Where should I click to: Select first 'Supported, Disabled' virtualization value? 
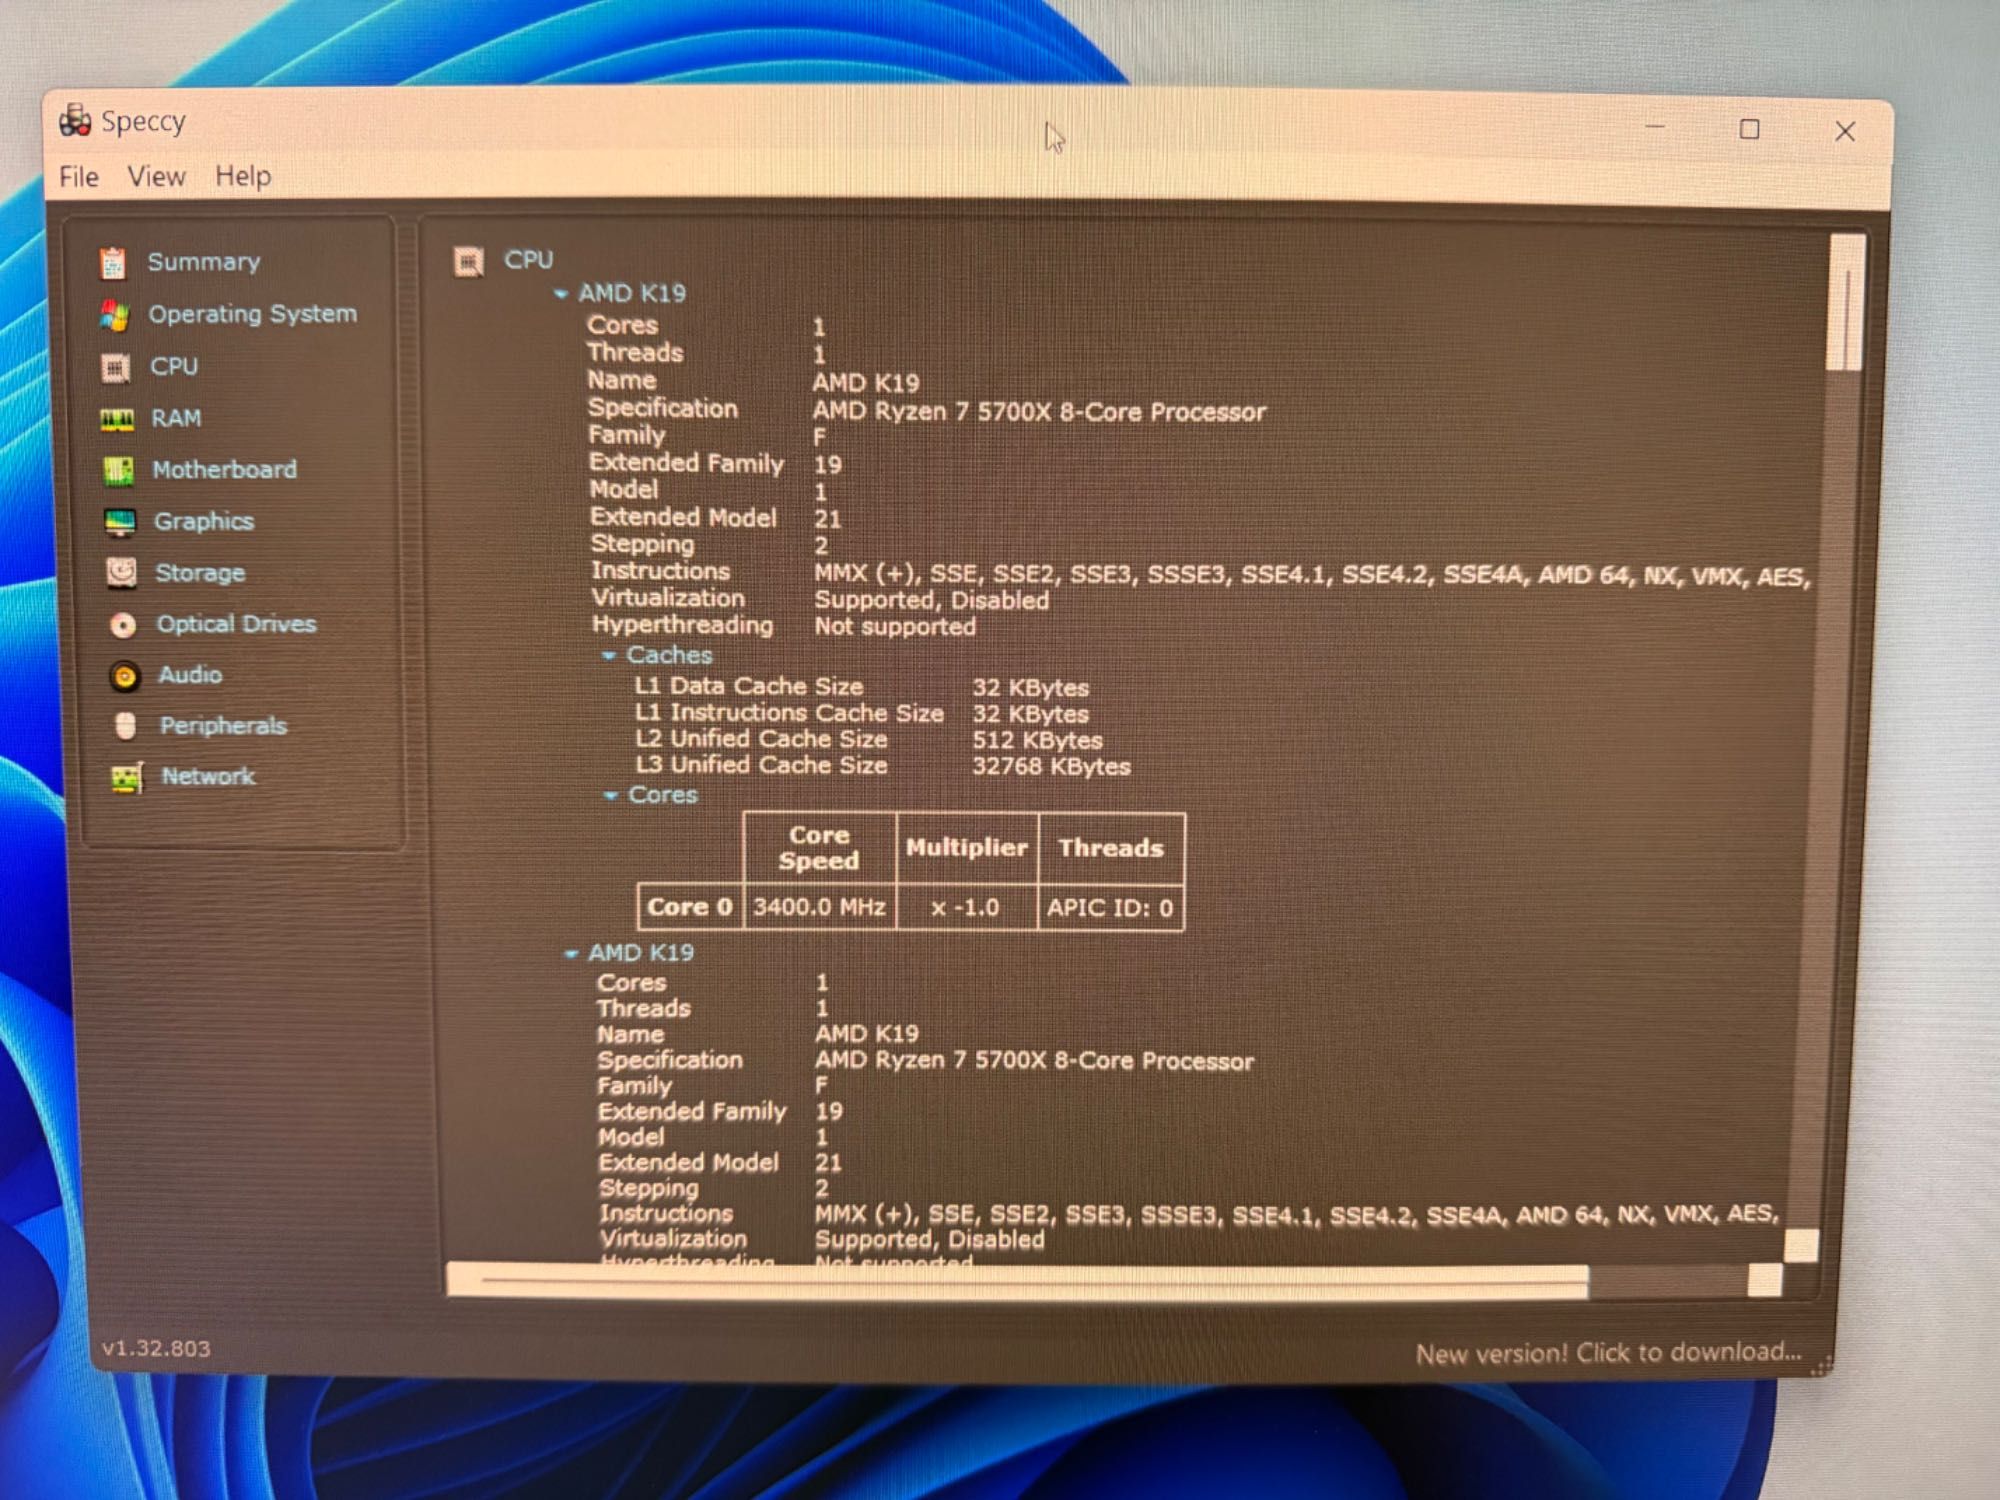pos(932,600)
